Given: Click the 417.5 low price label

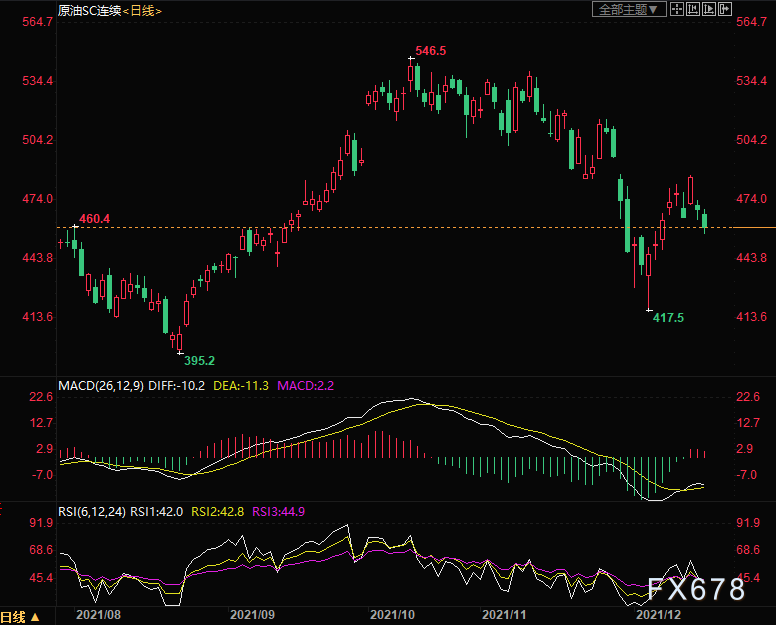Looking at the screenshot, I should tap(668, 318).
